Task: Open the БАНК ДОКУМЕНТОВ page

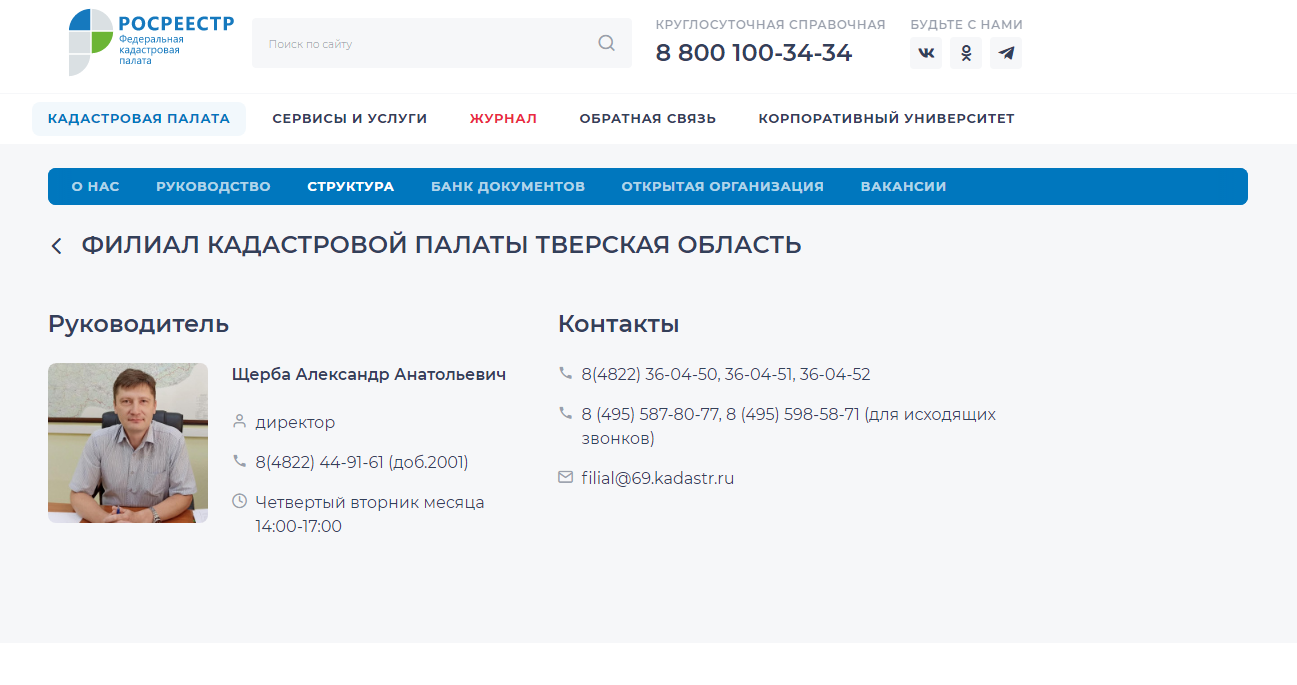Action: (x=508, y=186)
